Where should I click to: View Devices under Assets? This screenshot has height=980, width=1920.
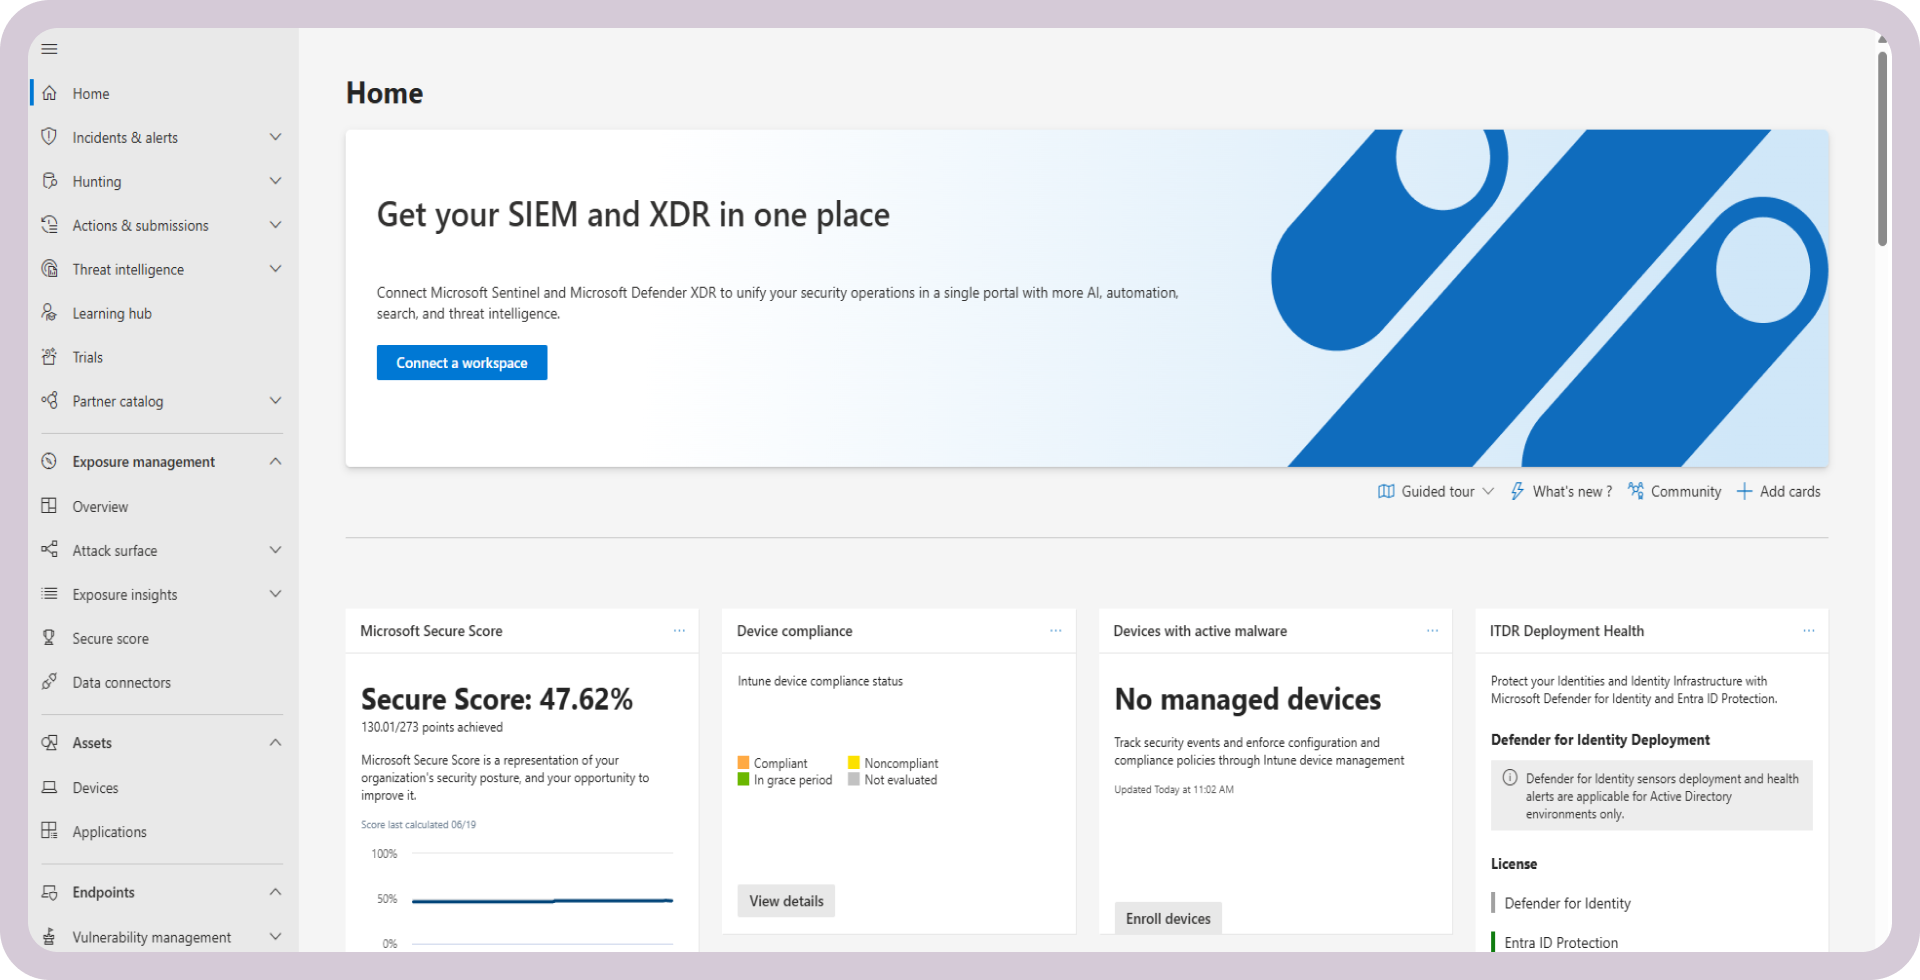pos(94,787)
